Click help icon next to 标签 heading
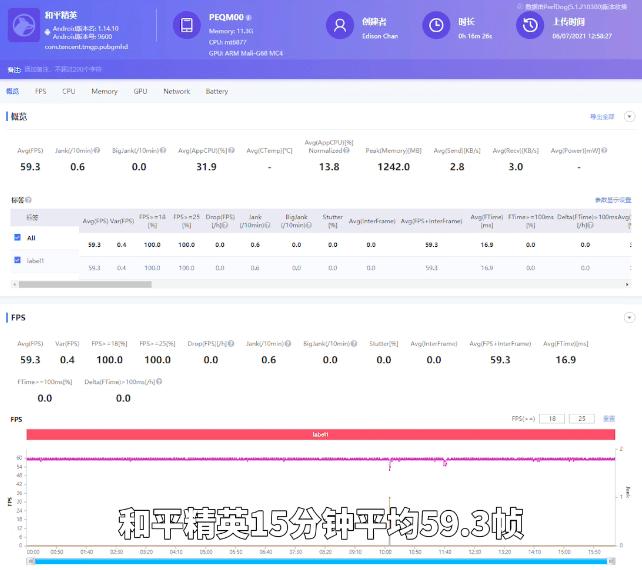 click(x=28, y=200)
